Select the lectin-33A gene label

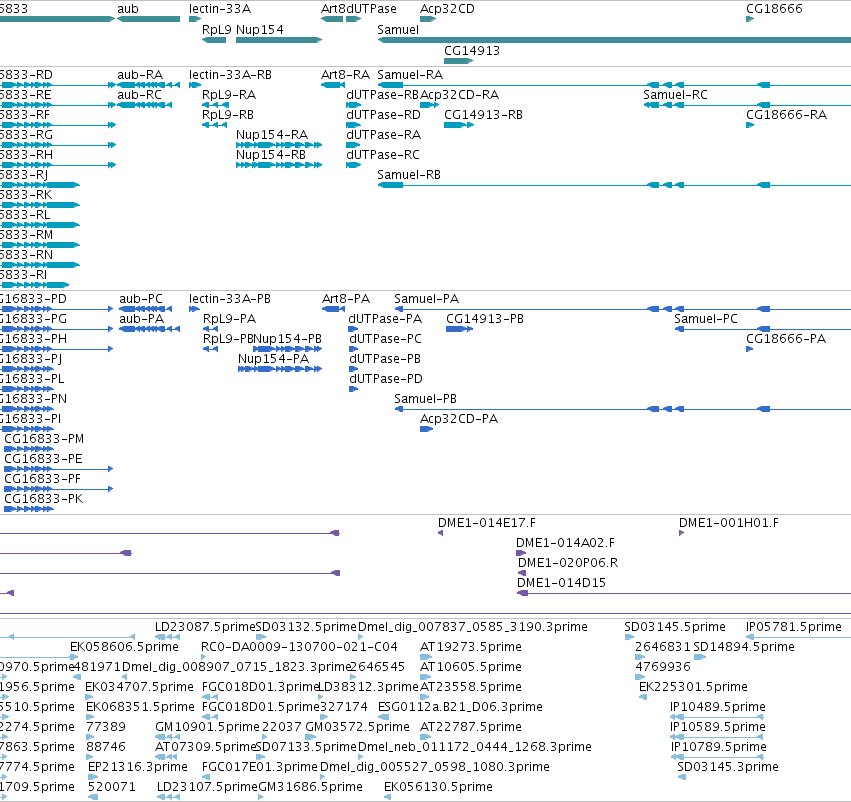tap(220, 9)
